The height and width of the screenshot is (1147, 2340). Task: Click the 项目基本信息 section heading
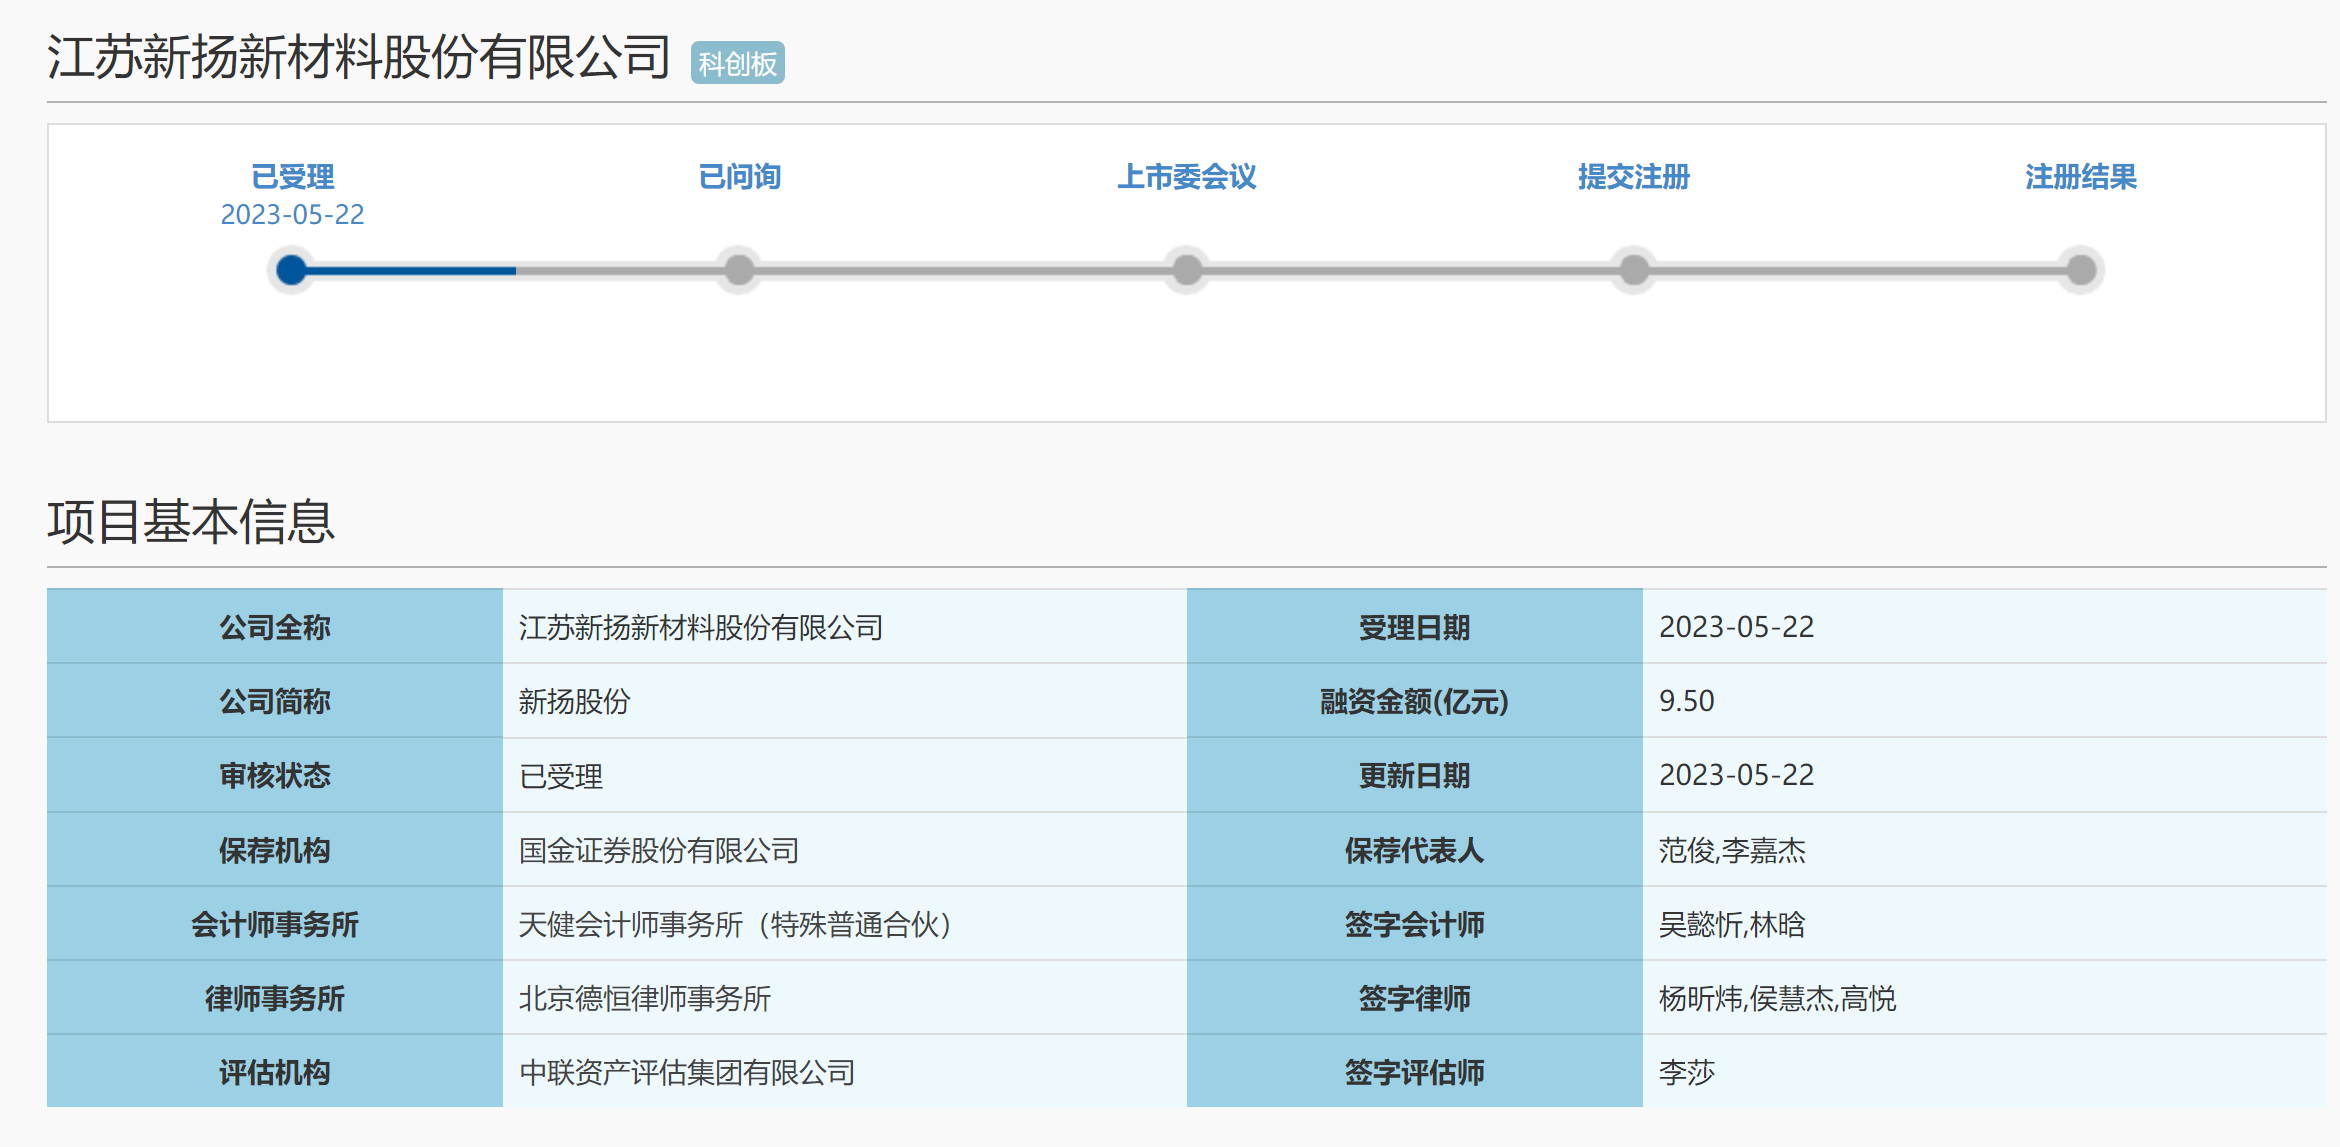click(190, 522)
